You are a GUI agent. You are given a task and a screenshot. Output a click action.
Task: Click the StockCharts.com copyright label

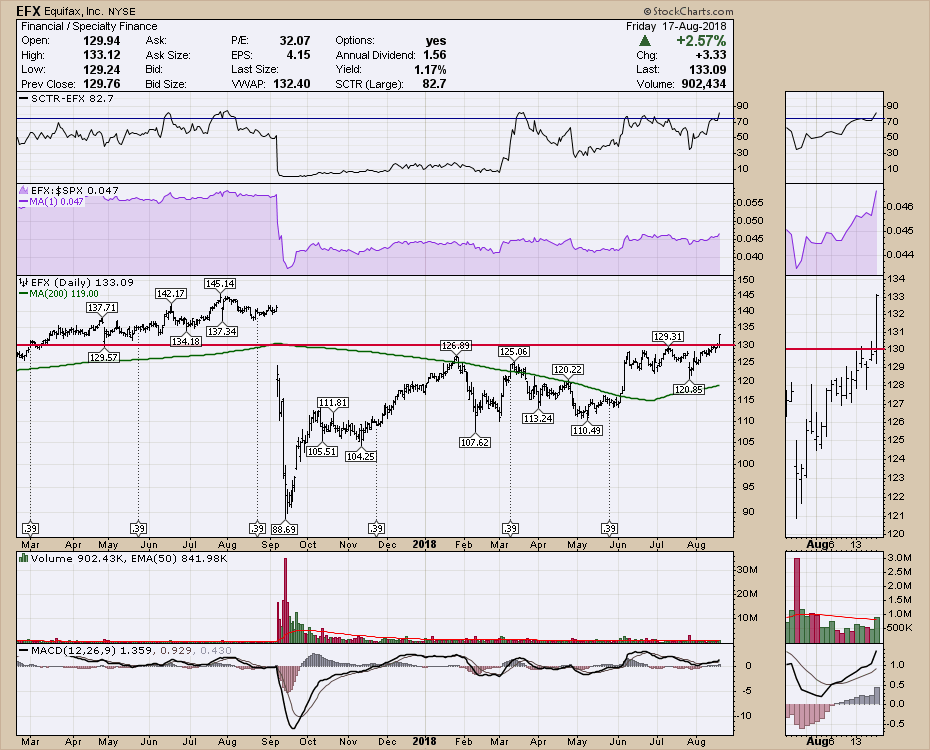(689, 11)
